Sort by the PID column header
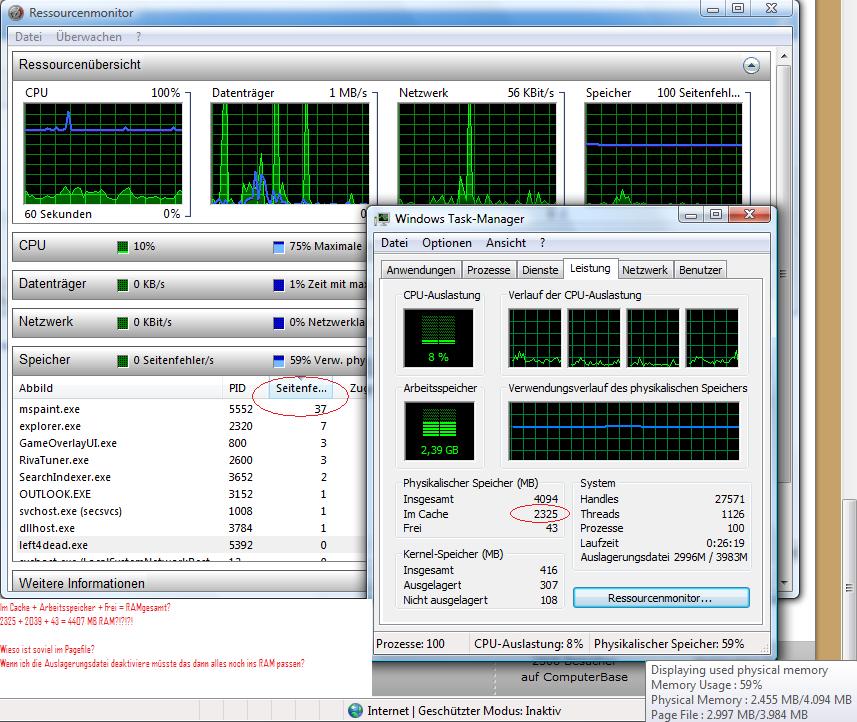This screenshot has width=857, height=722. [237, 388]
